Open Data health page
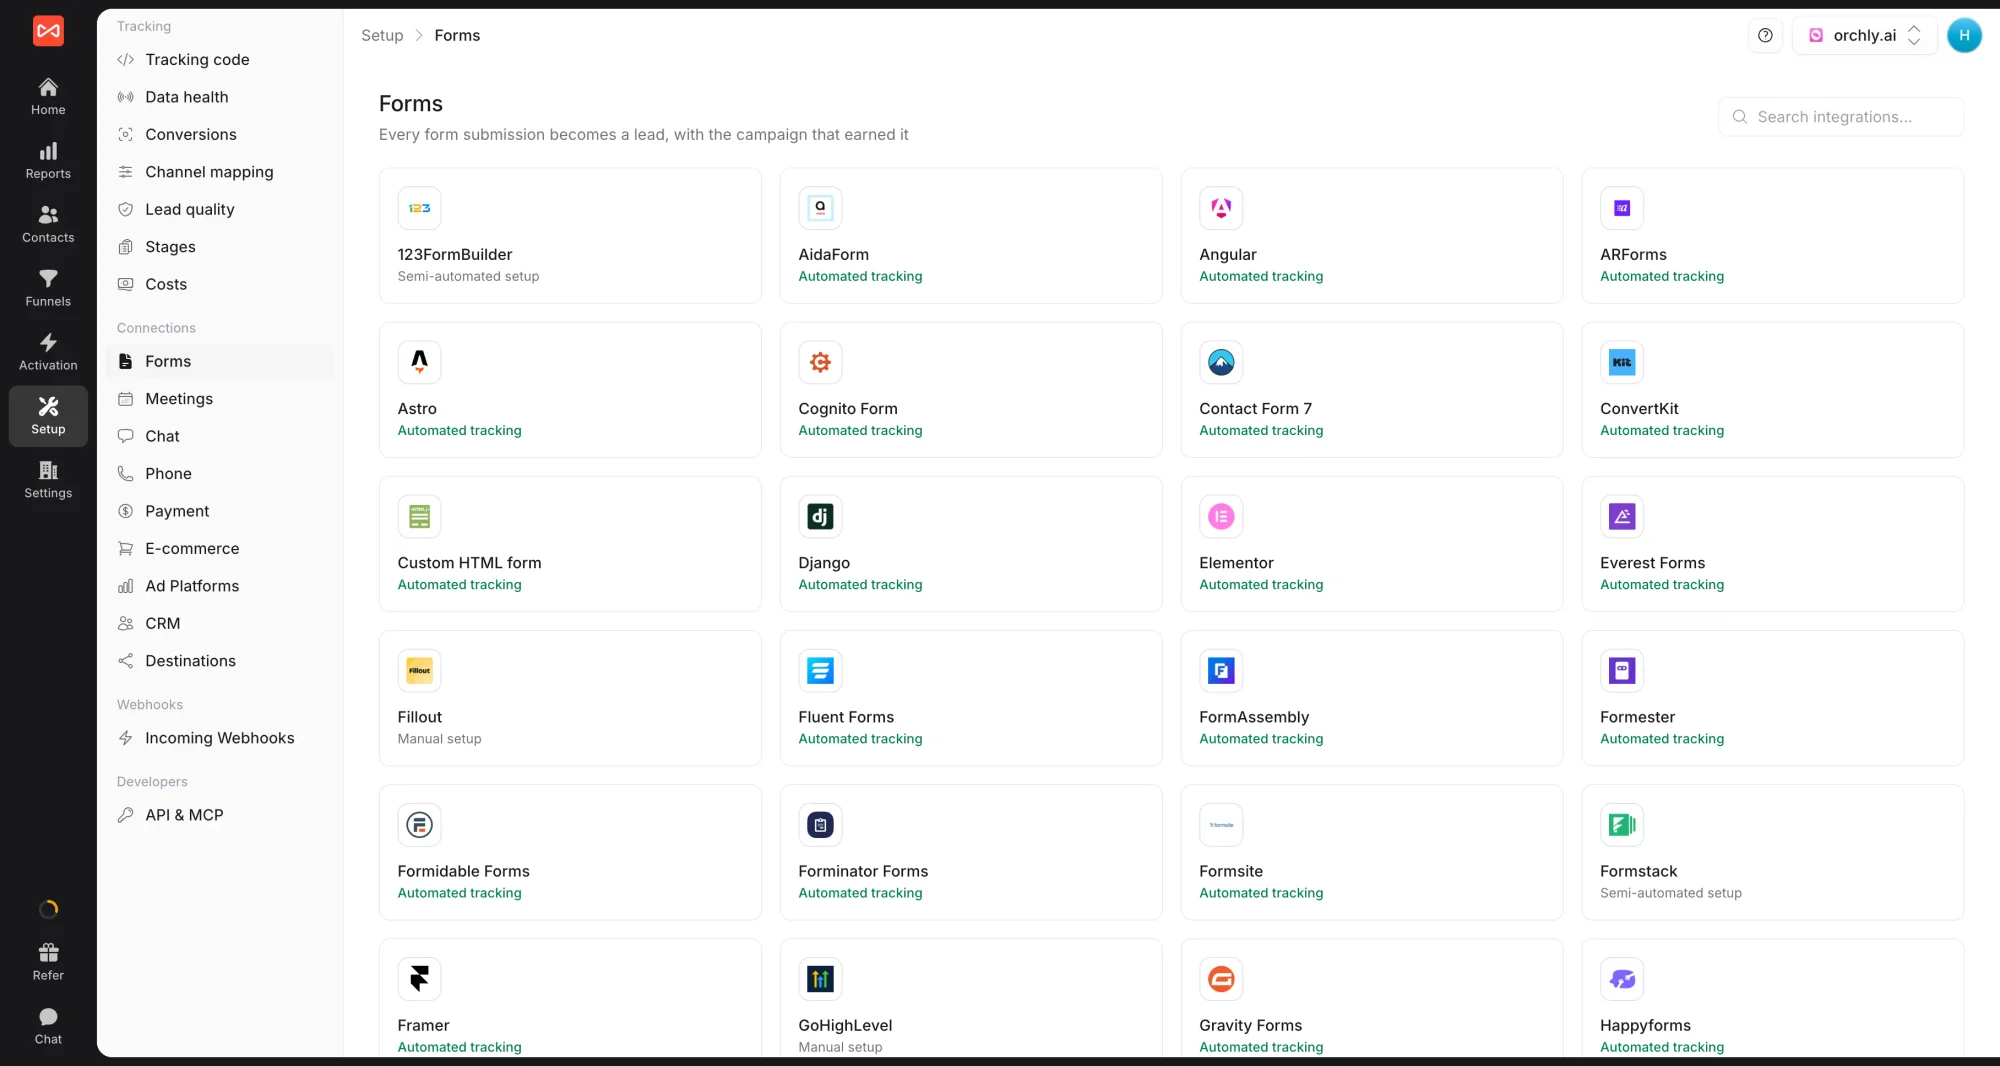Viewport: 2000px width, 1066px height. [x=220, y=97]
